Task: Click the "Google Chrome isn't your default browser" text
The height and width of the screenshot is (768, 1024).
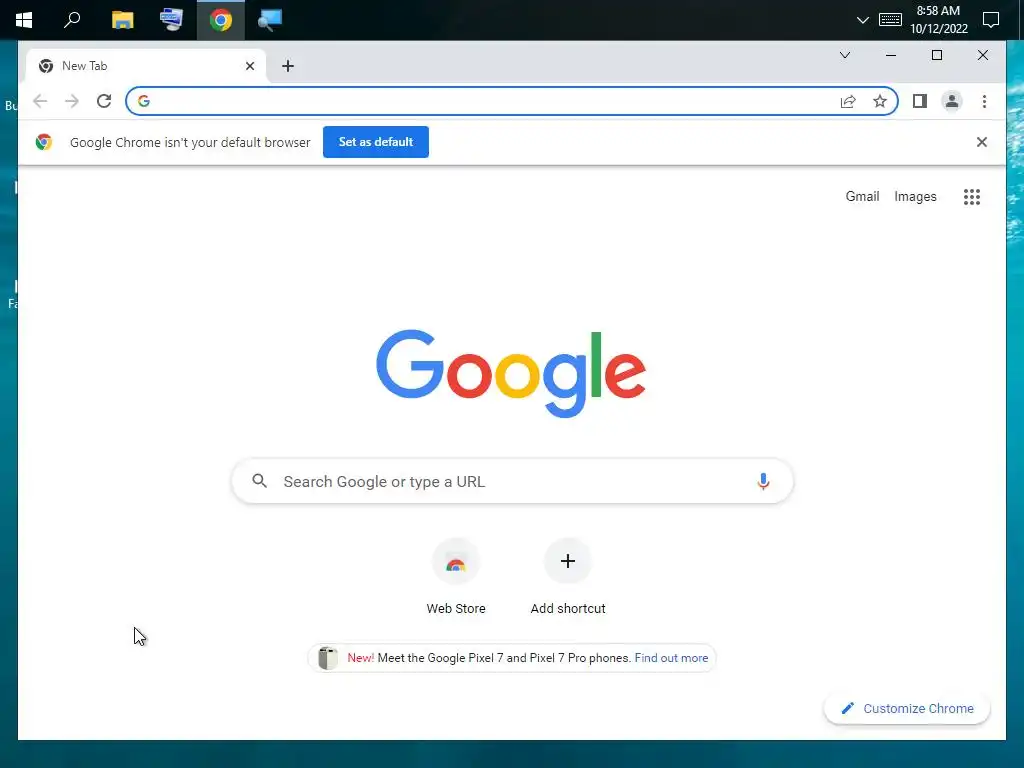Action: 190,142
